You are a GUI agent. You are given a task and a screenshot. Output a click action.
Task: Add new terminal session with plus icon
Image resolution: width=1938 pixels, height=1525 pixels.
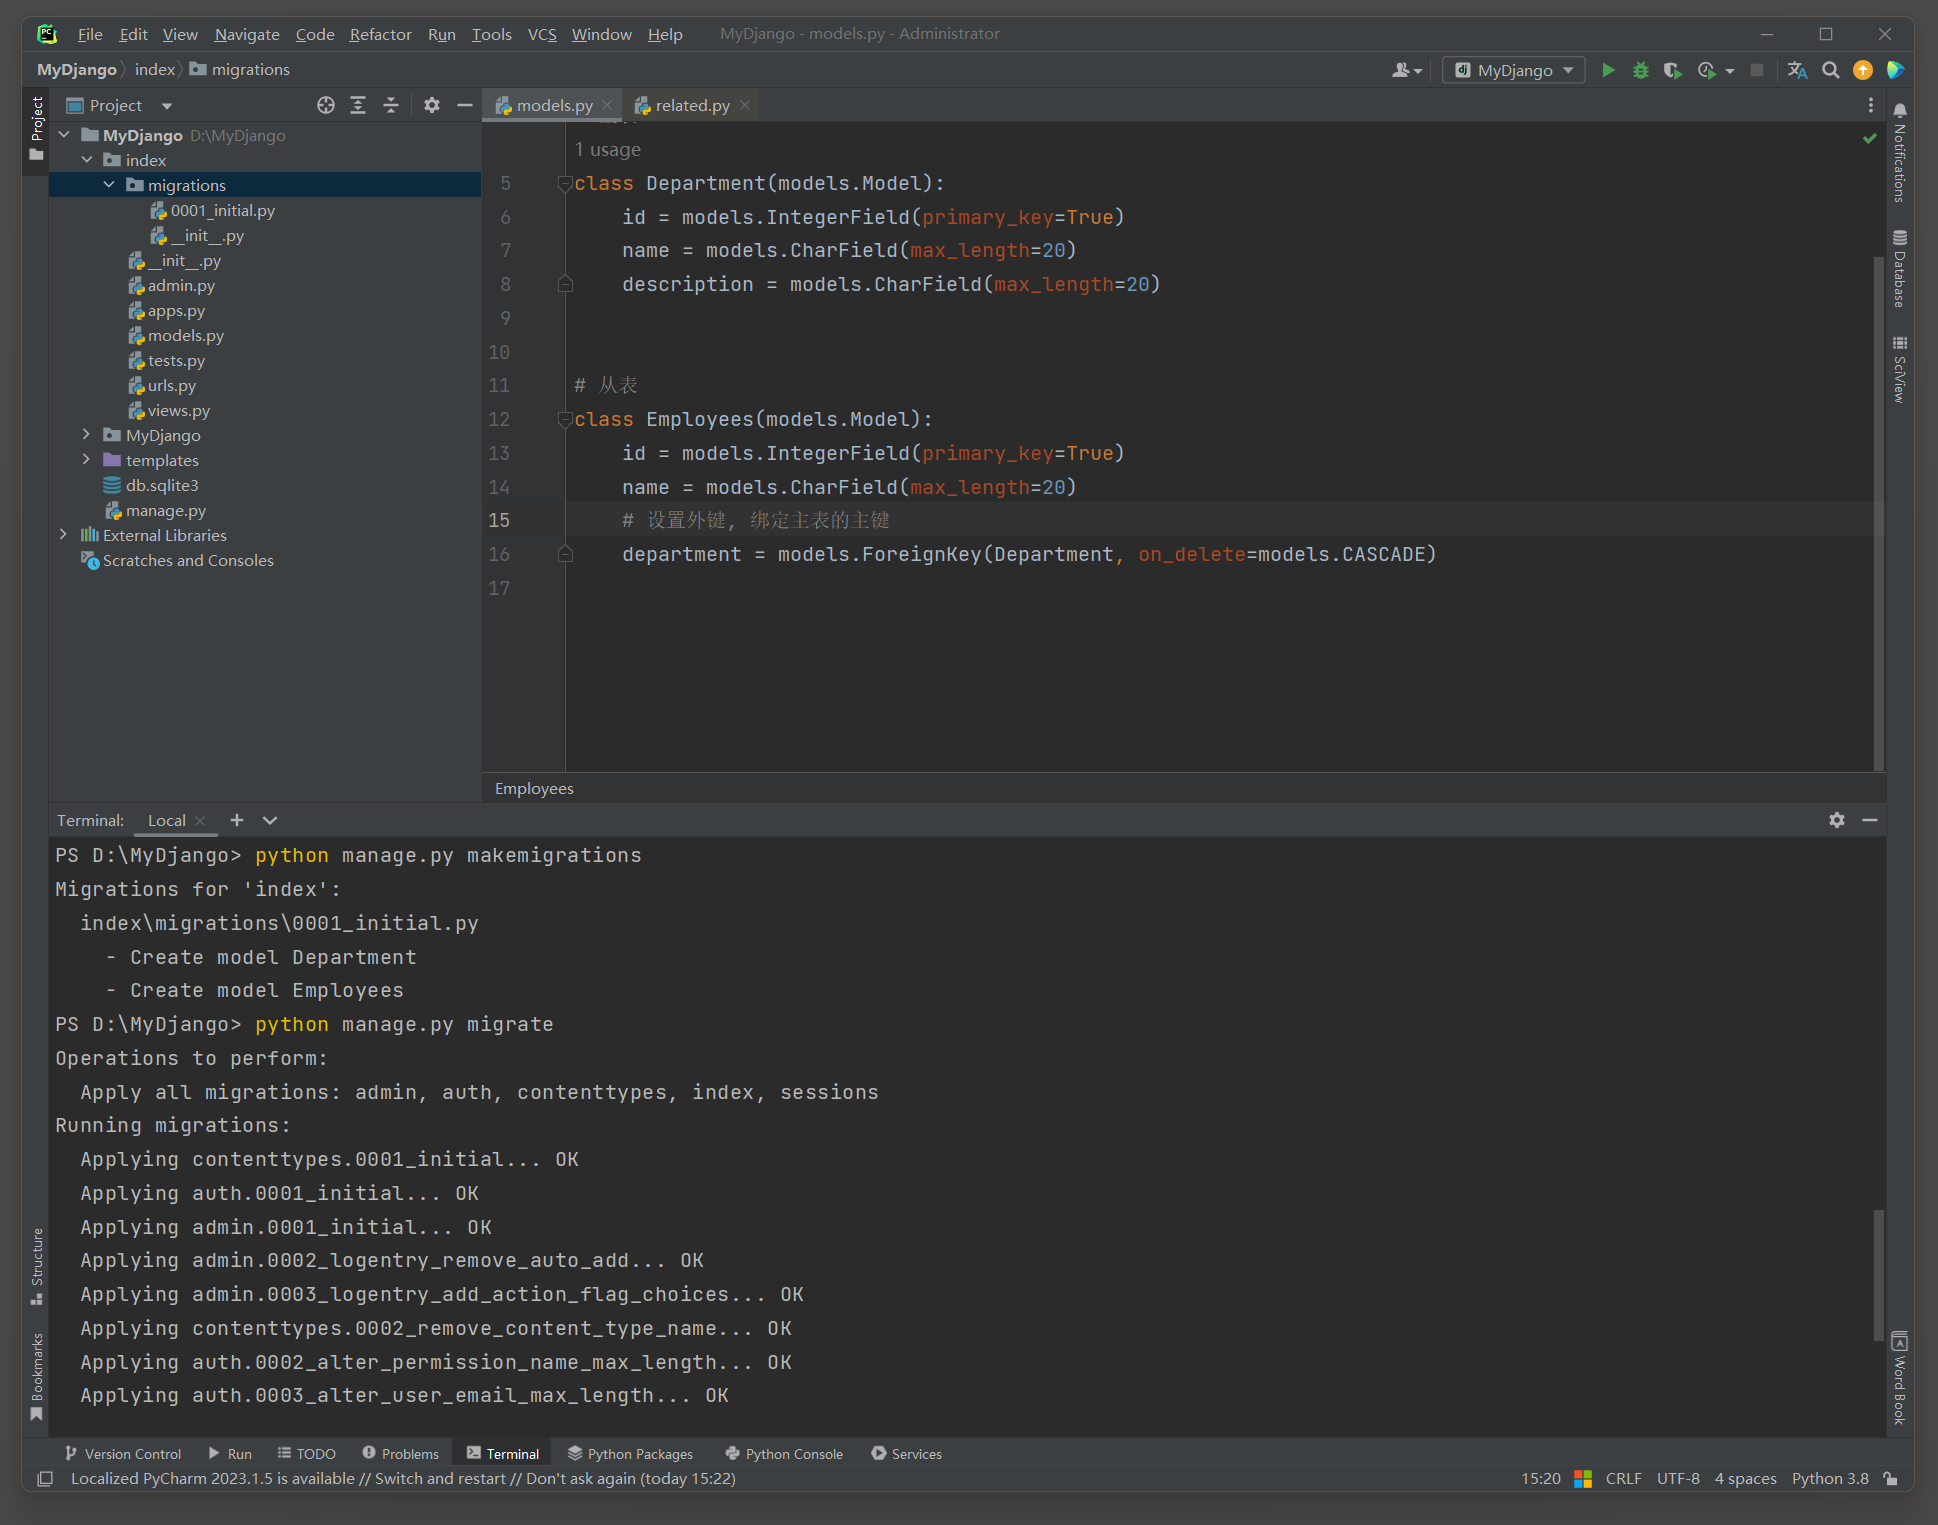pos(237,820)
